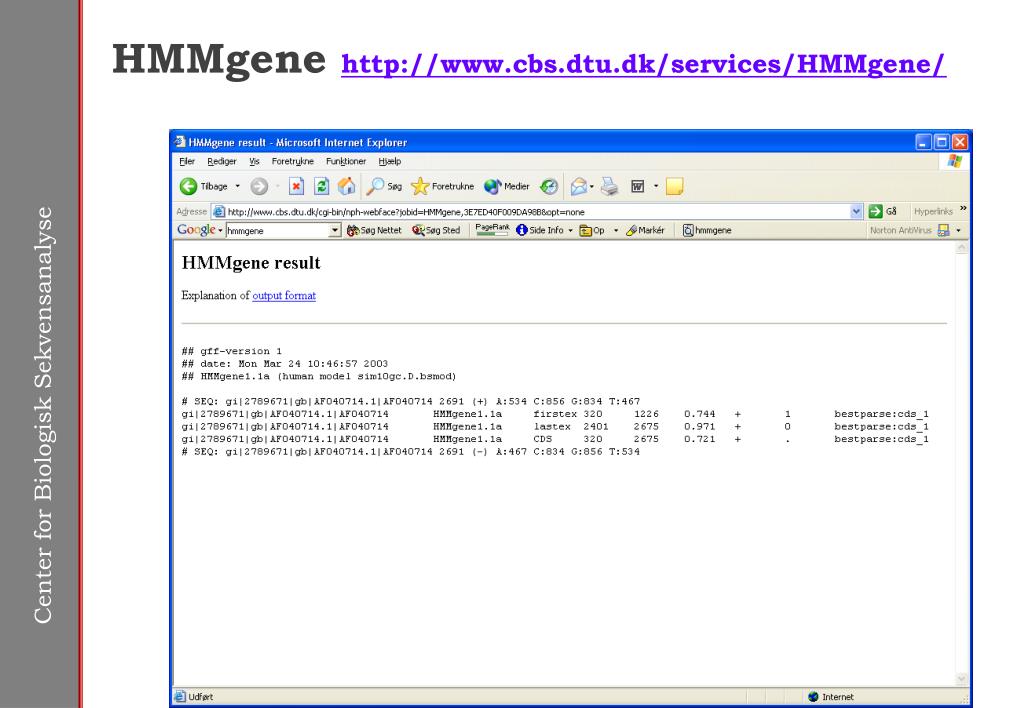The image size is (1023, 708).
Task: Click the lastex row value 0.971
Action: (x=699, y=426)
